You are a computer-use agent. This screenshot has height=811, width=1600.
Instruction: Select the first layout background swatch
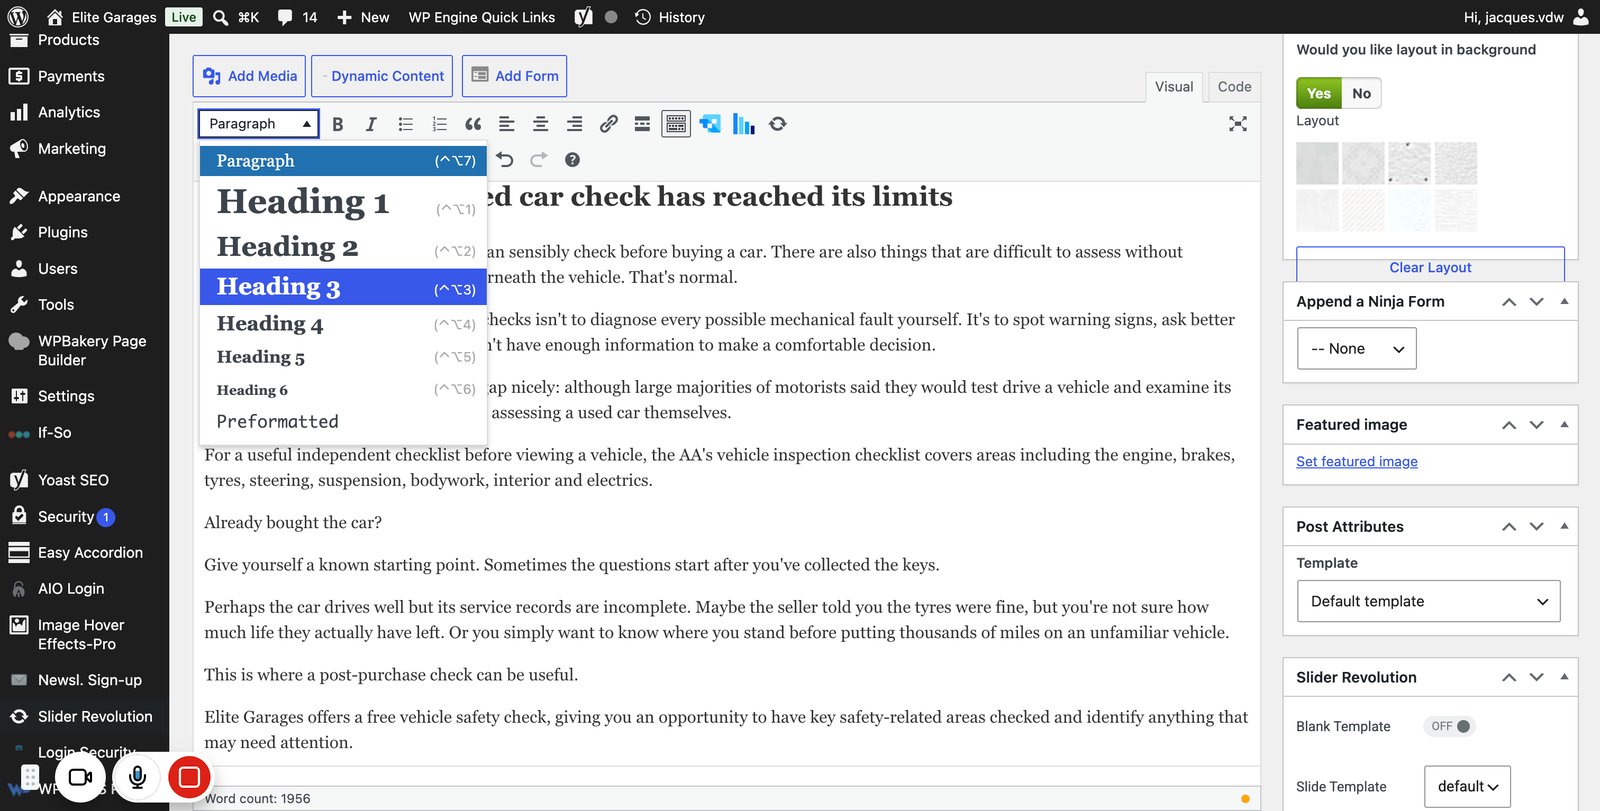(1317, 163)
